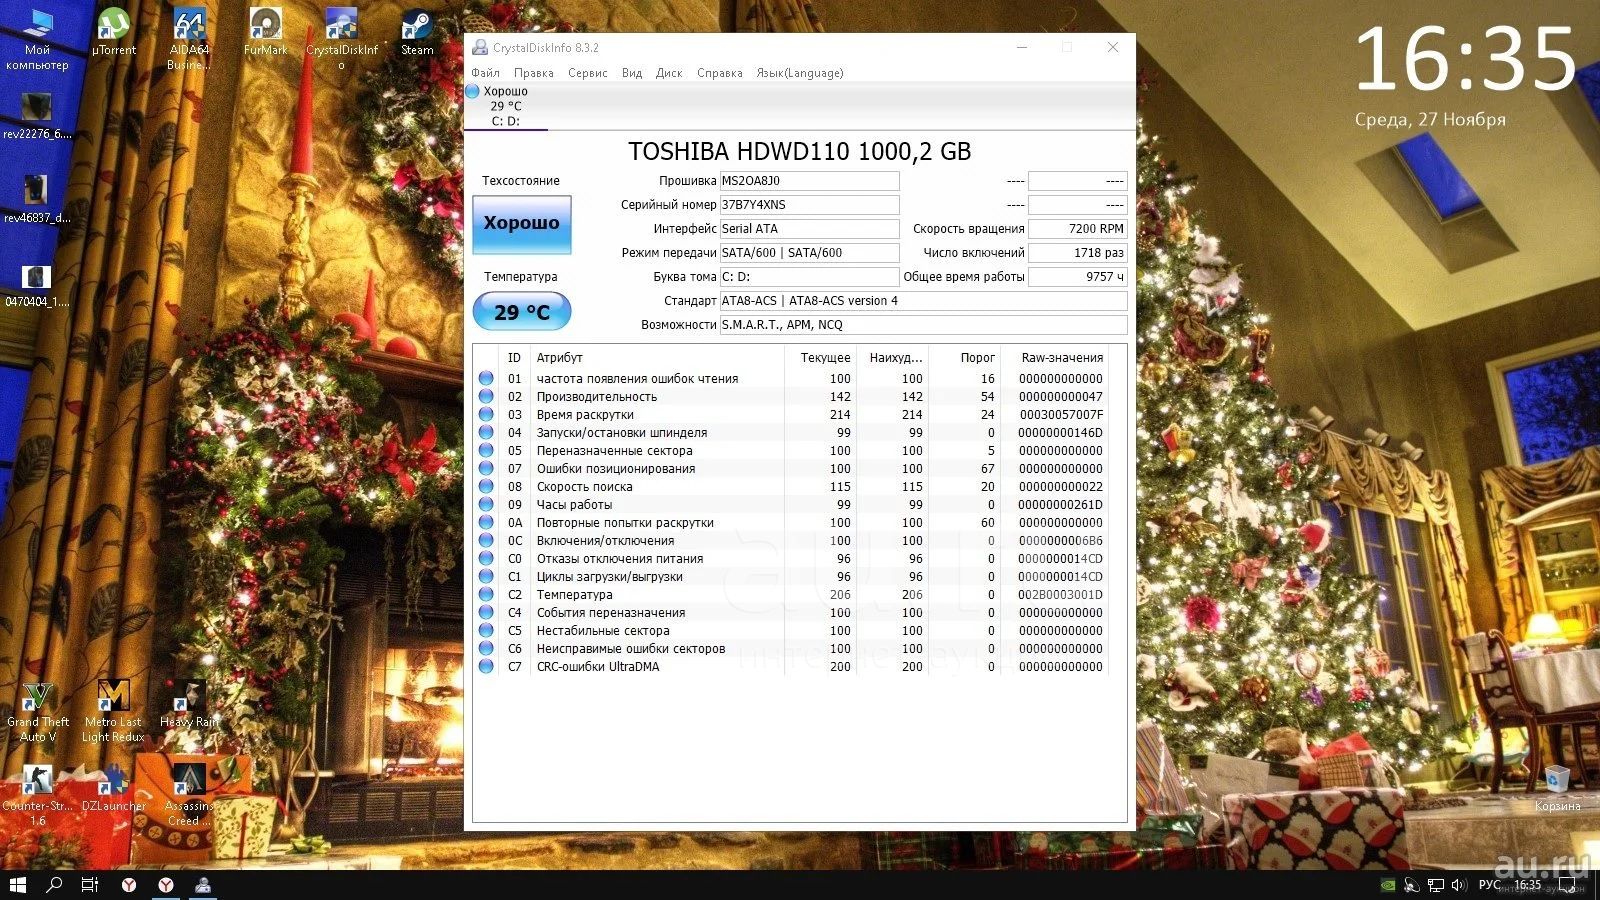1600x900 pixels.
Task: Switch РУС input language indicator
Action: [1490, 885]
